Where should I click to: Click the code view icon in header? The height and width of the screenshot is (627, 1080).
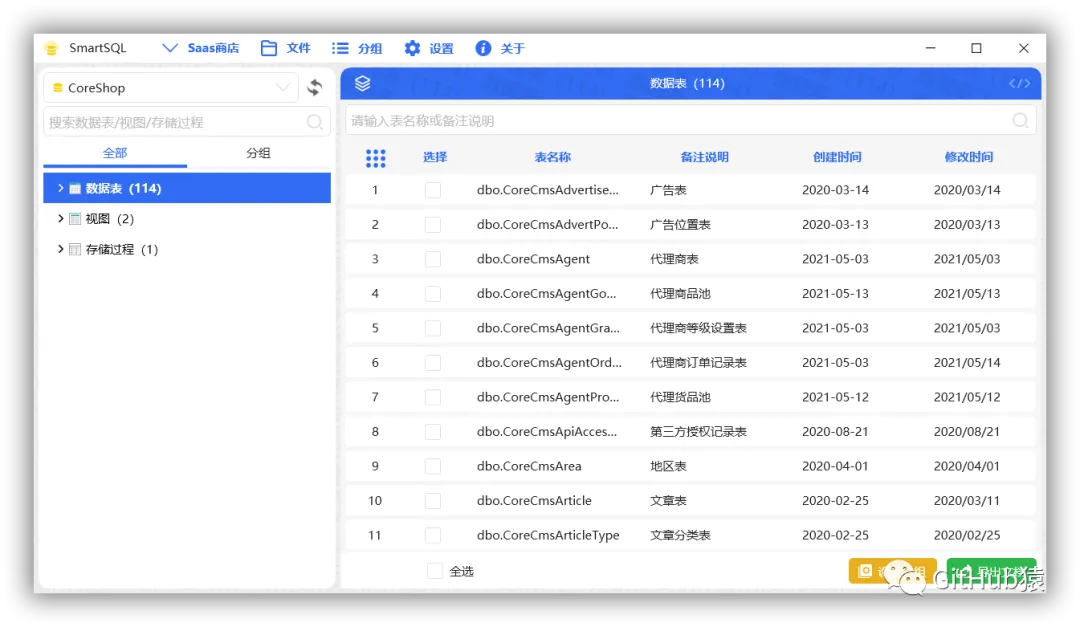(1019, 83)
